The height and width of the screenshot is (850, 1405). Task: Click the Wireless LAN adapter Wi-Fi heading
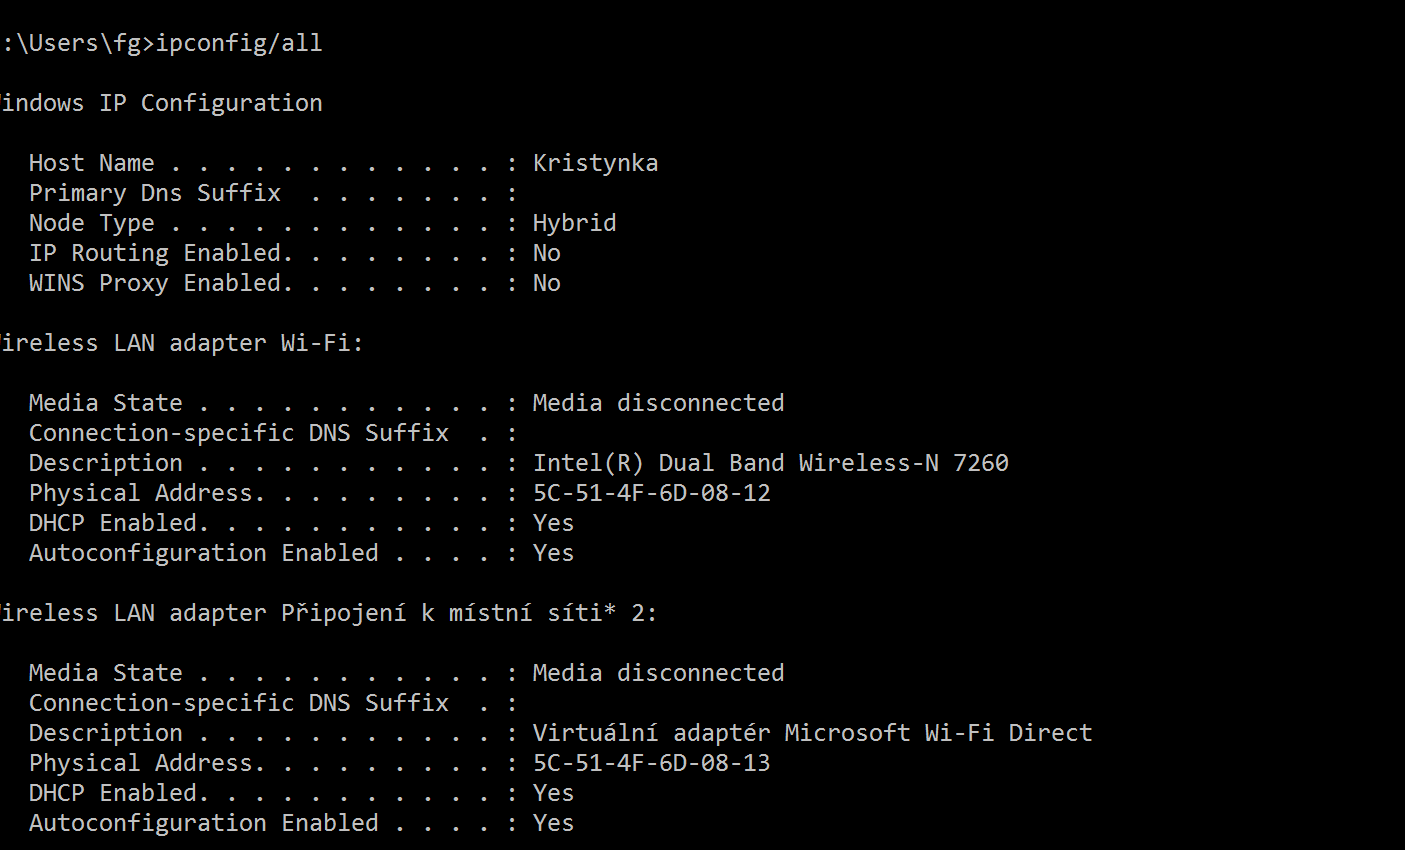(x=180, y=343)
